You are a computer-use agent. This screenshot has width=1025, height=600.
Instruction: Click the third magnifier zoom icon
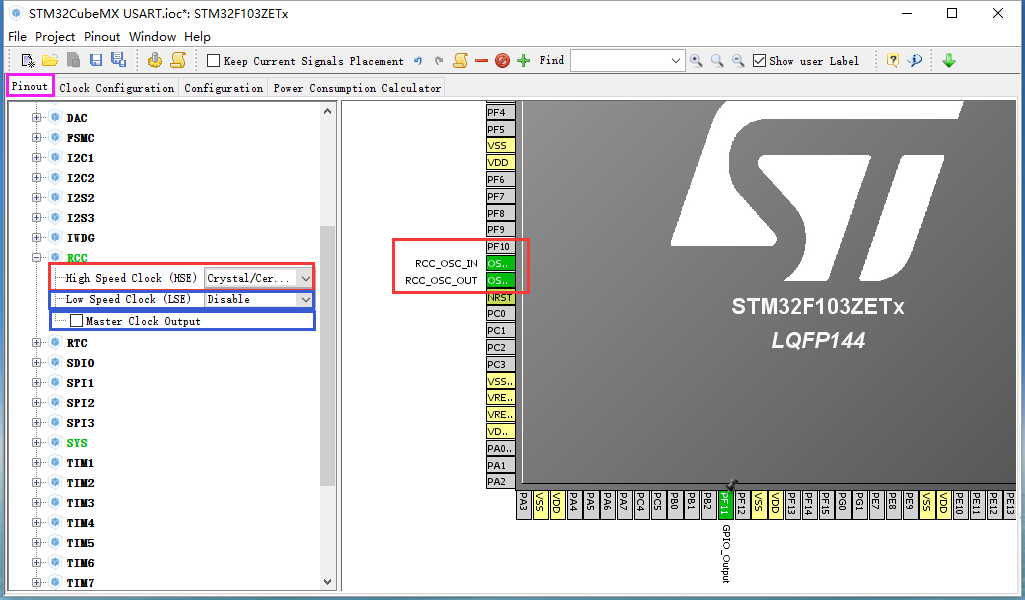[738, 61]
